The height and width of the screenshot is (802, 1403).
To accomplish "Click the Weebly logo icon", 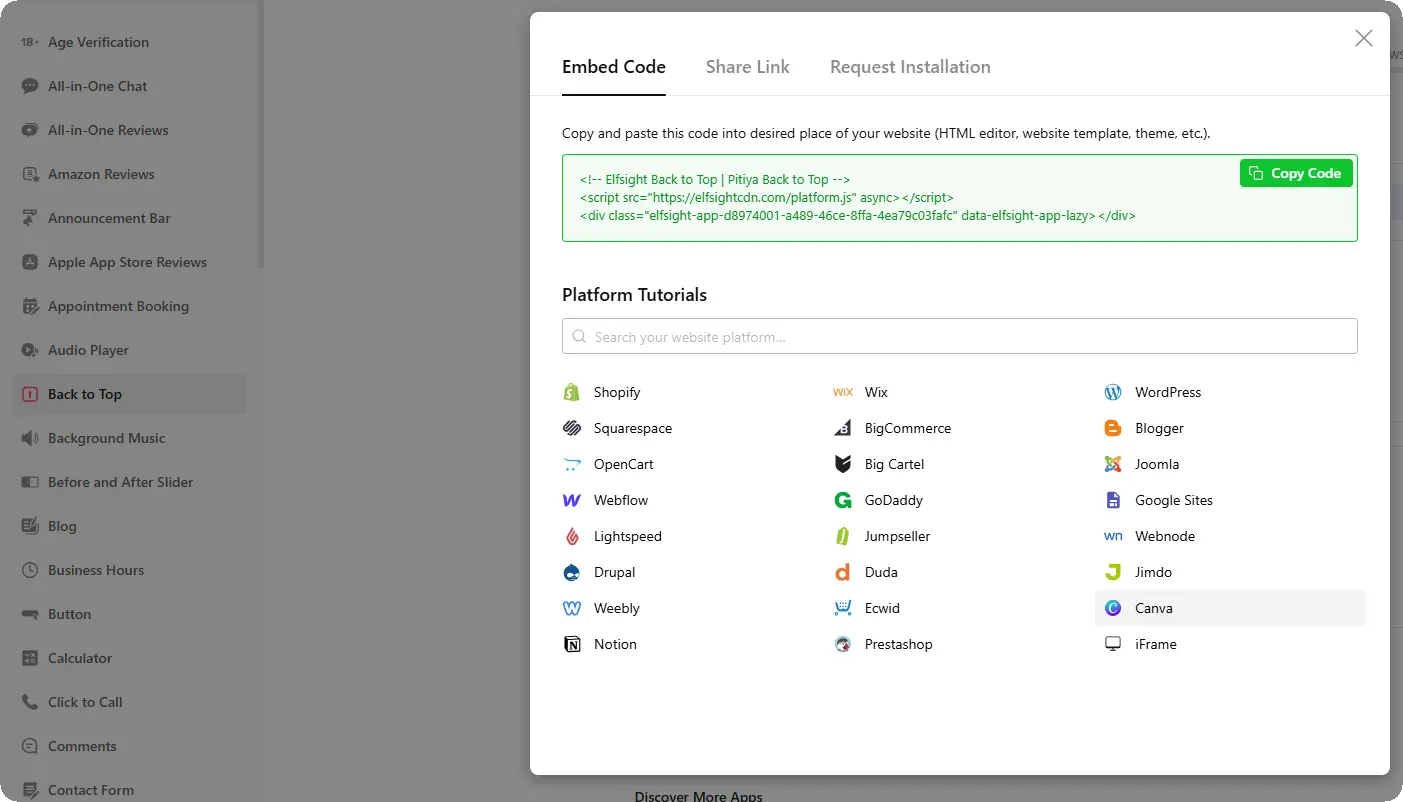I will pos(572,608).
